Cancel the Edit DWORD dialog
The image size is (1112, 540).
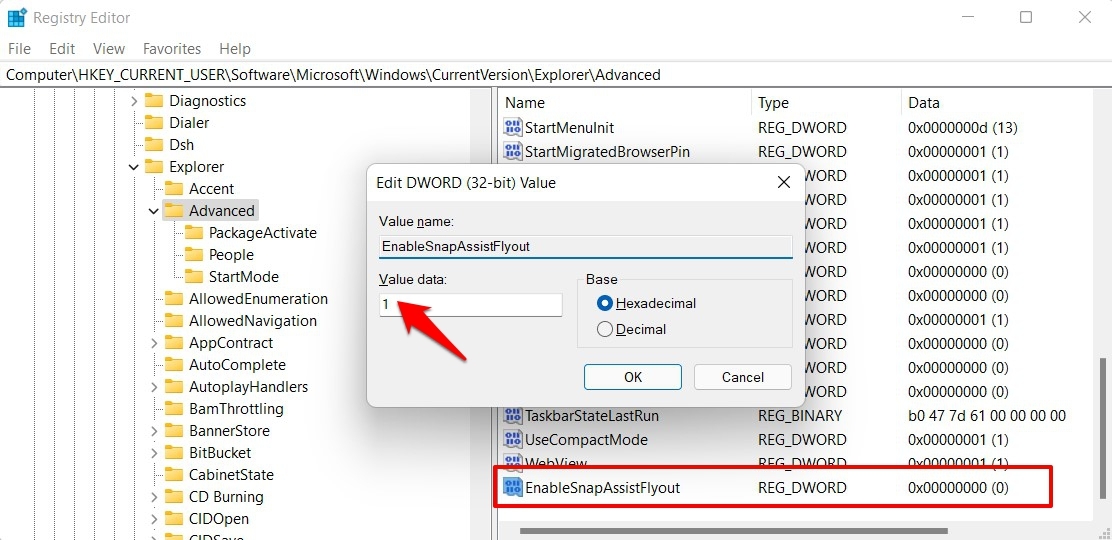(x=743, y=377)
